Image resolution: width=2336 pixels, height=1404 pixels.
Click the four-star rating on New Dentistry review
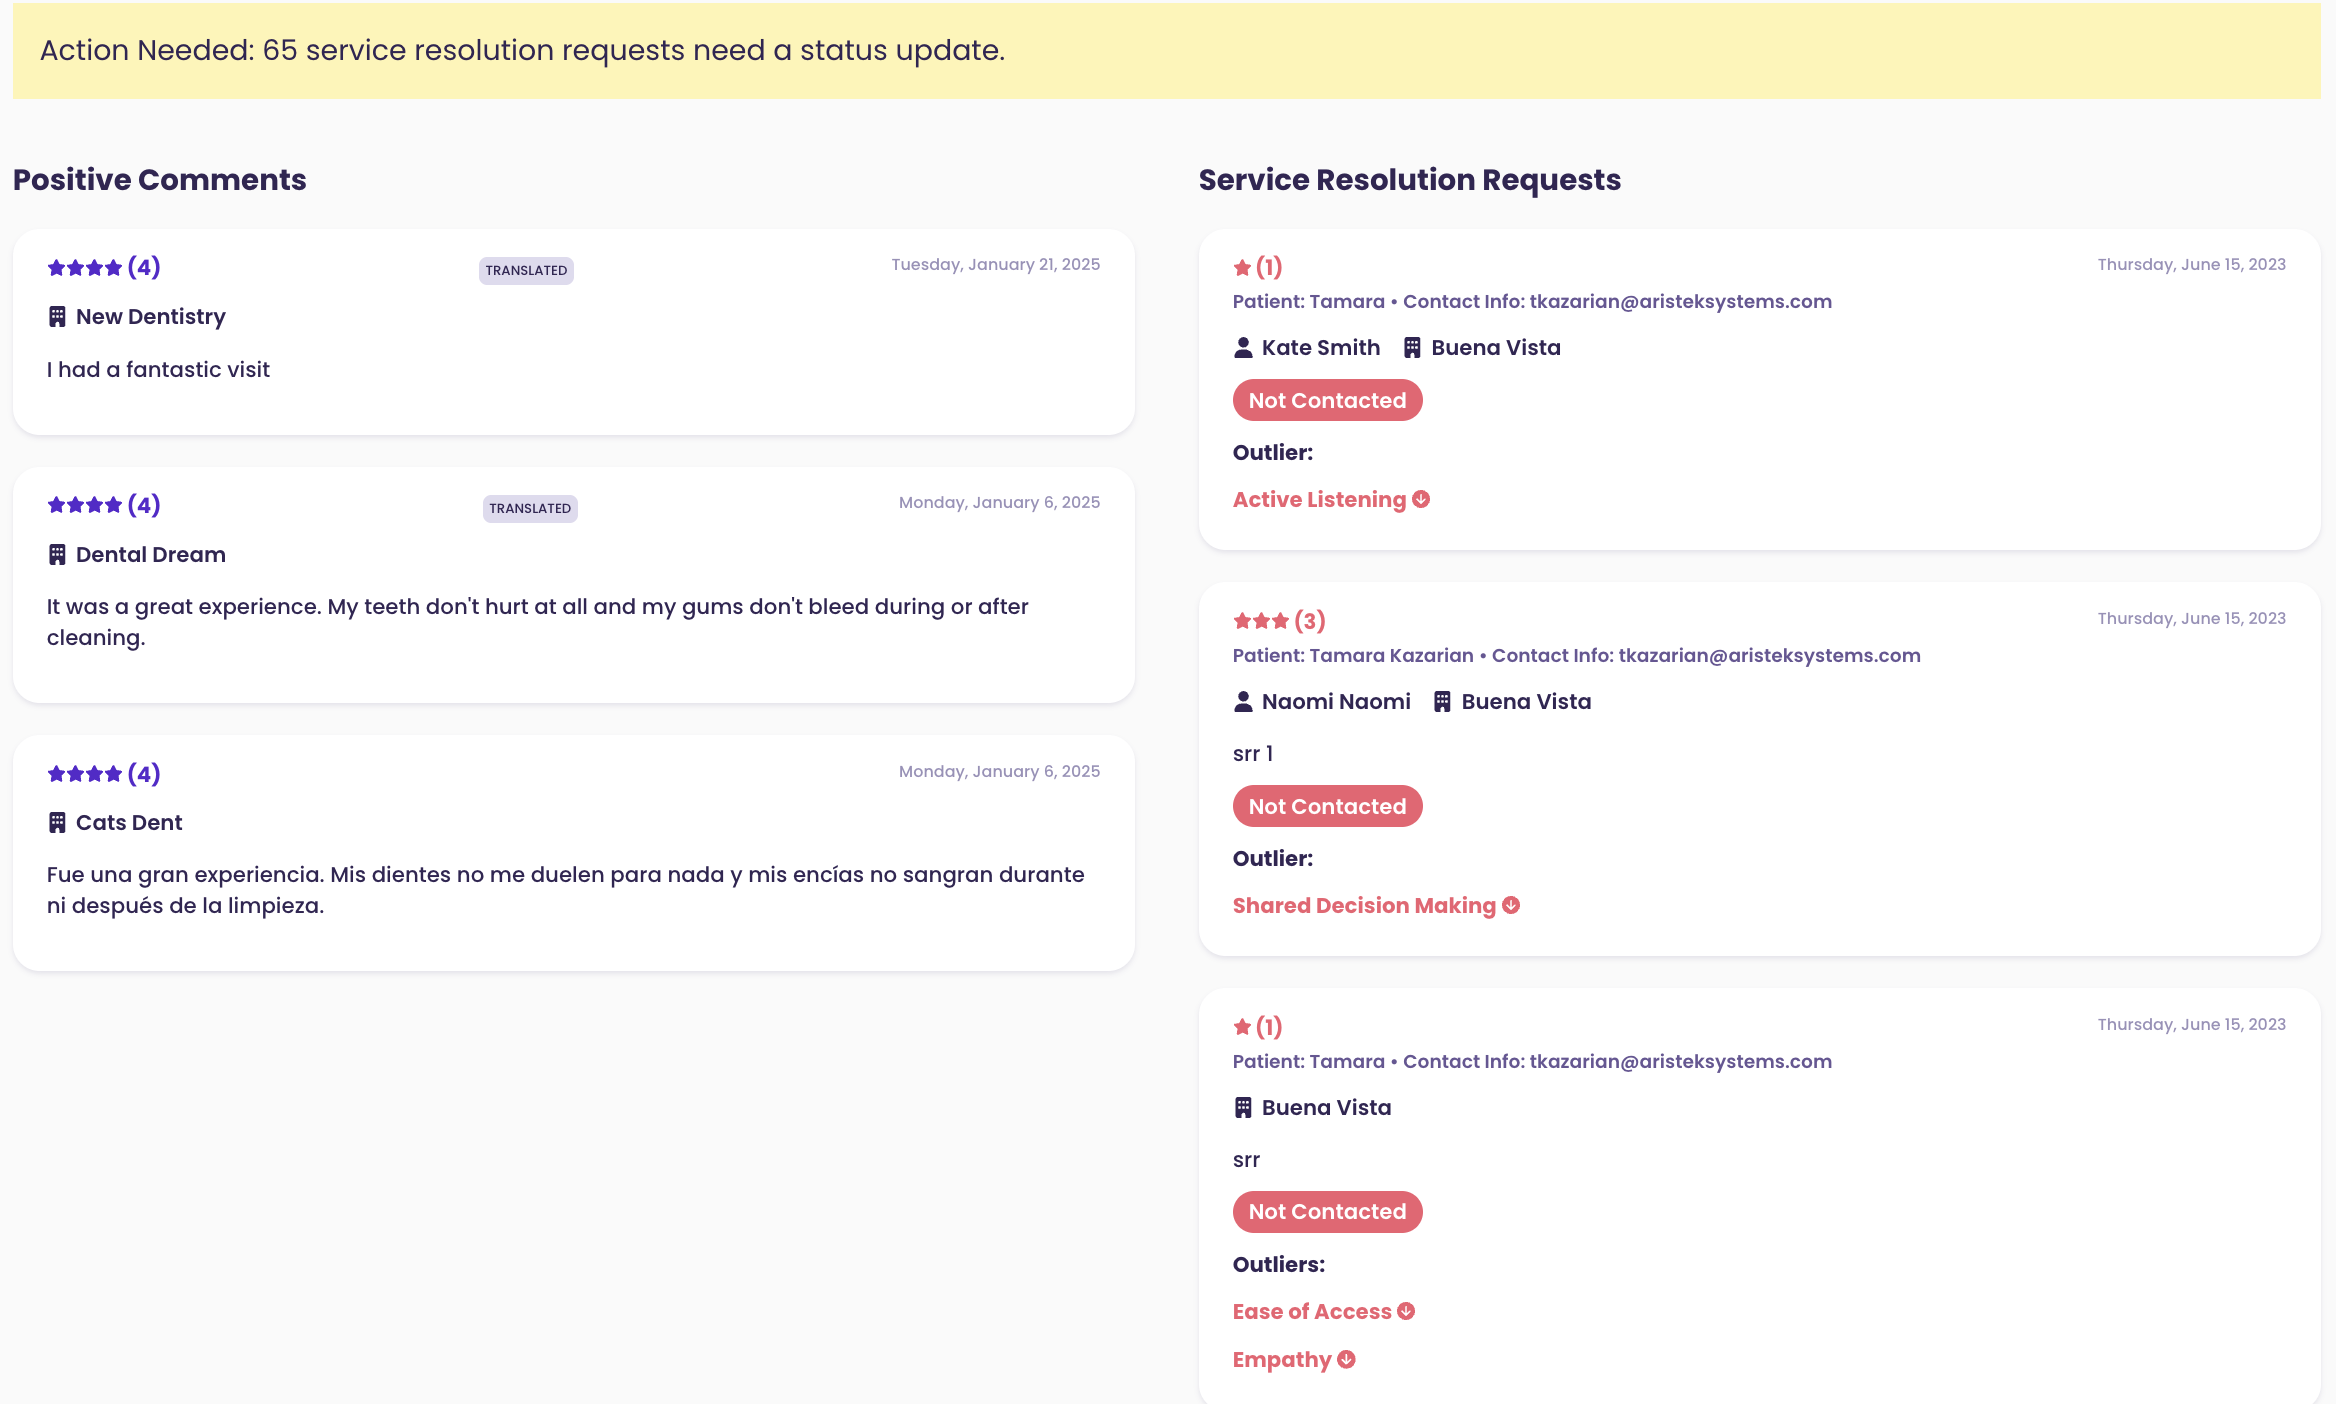click(x=104, y=267)
